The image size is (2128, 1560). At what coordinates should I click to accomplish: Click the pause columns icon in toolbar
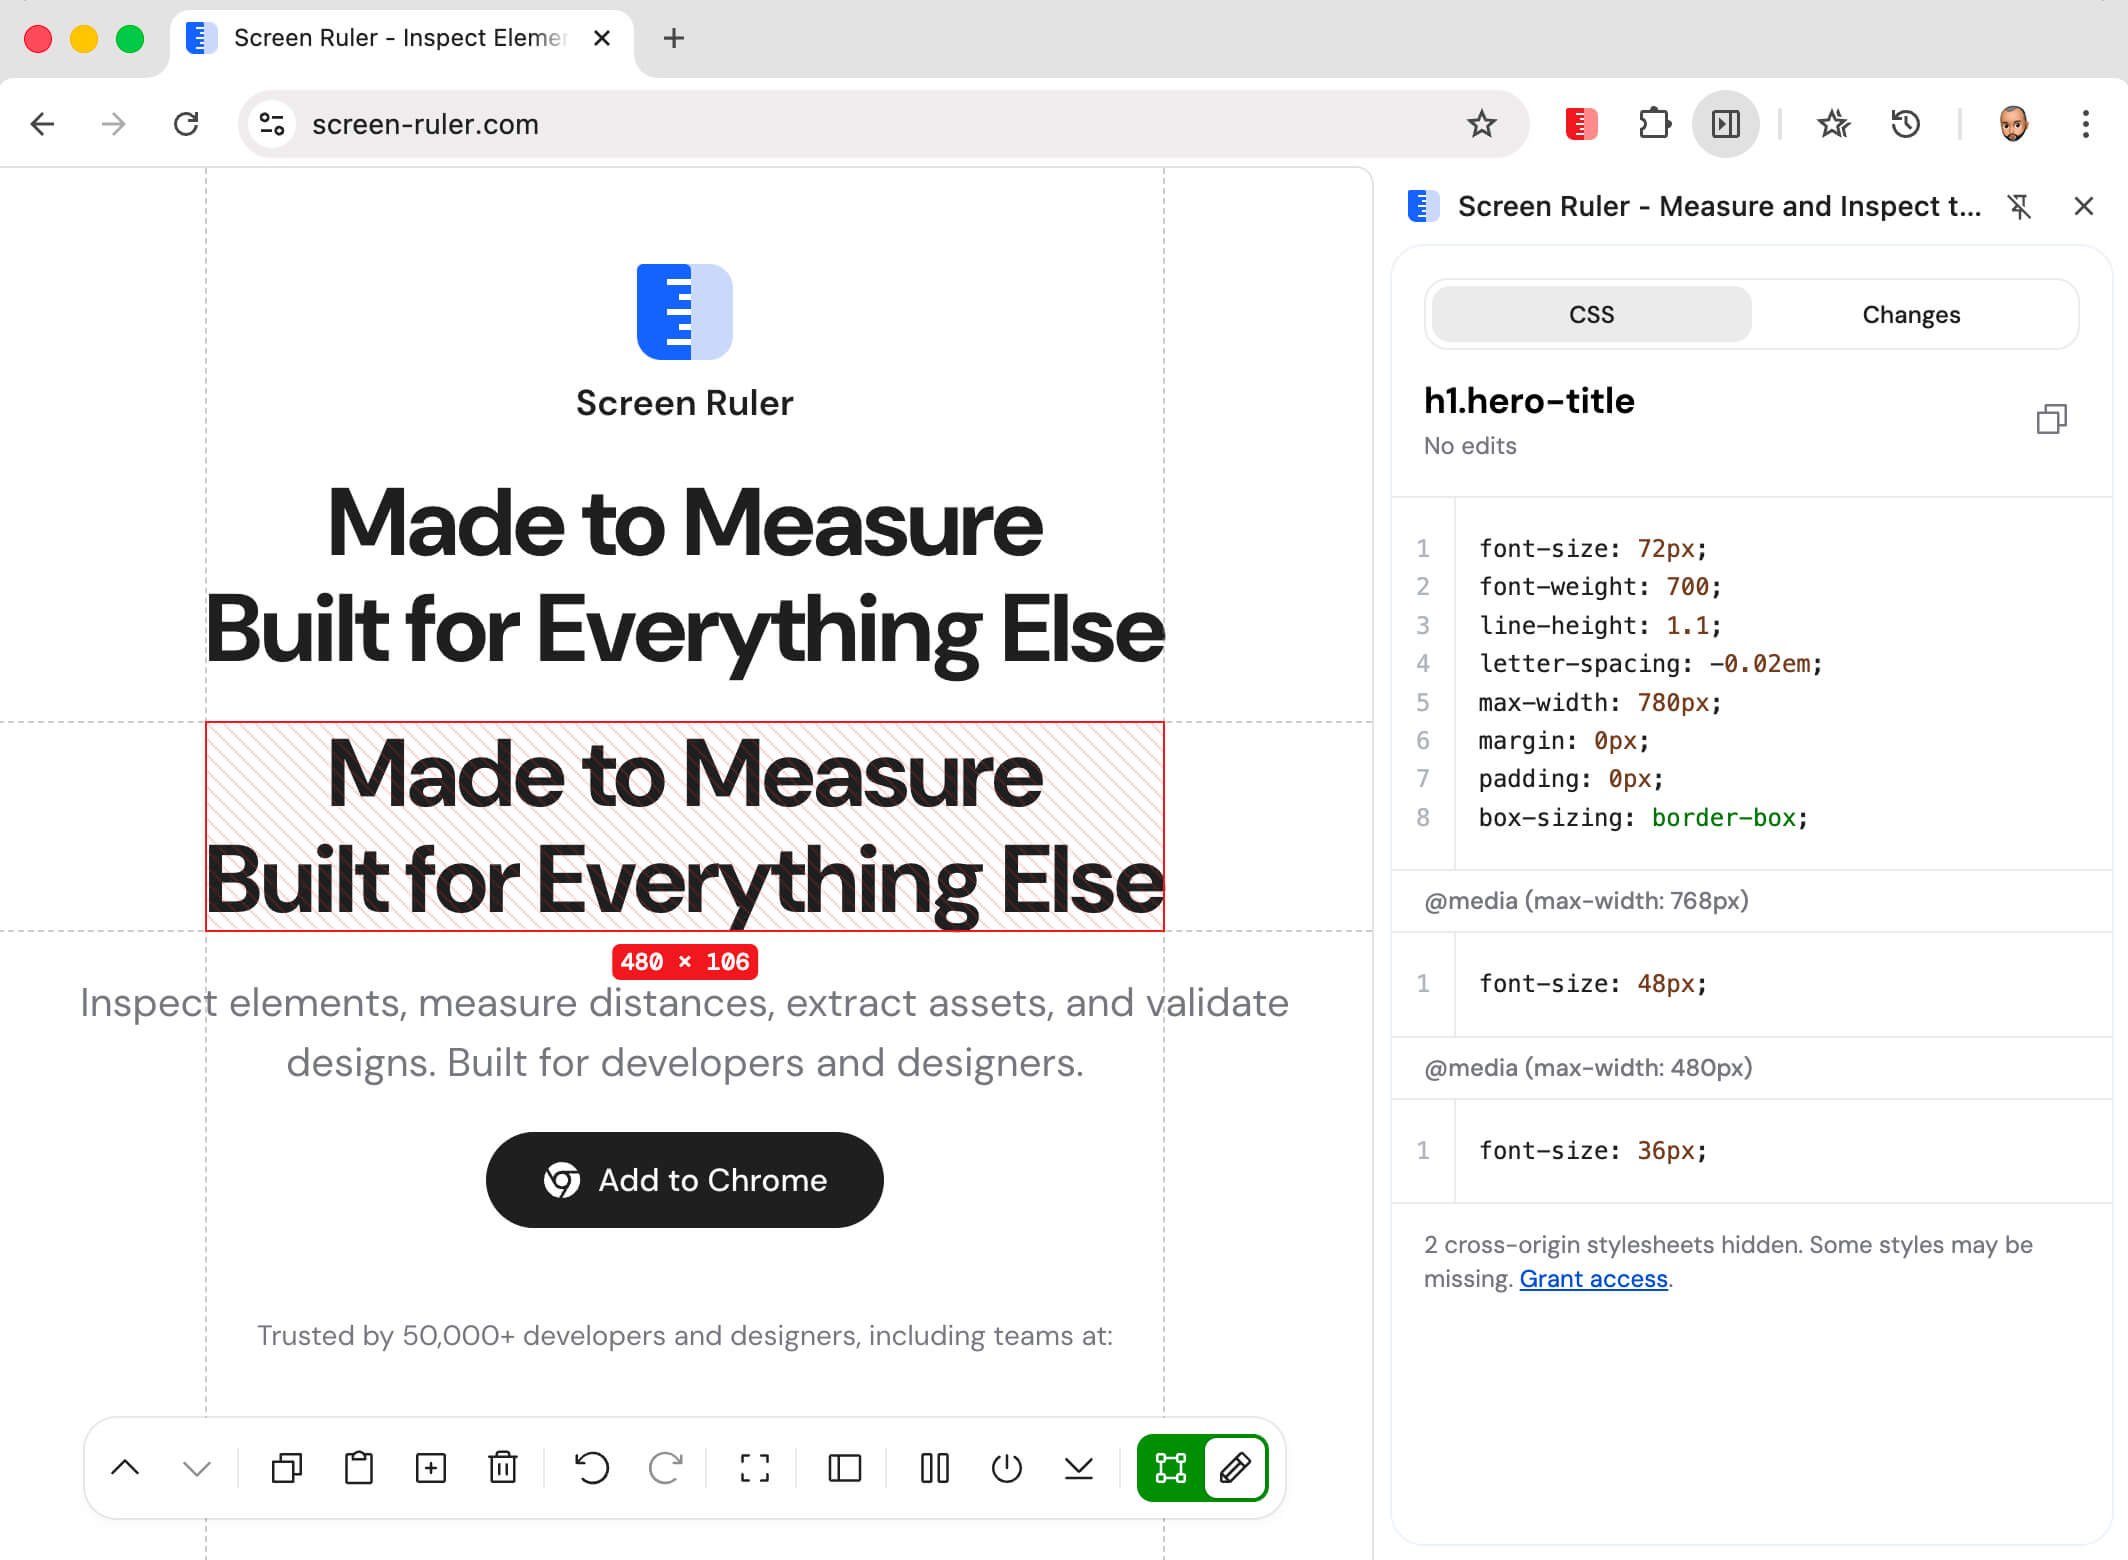[x=935, y=1468]
